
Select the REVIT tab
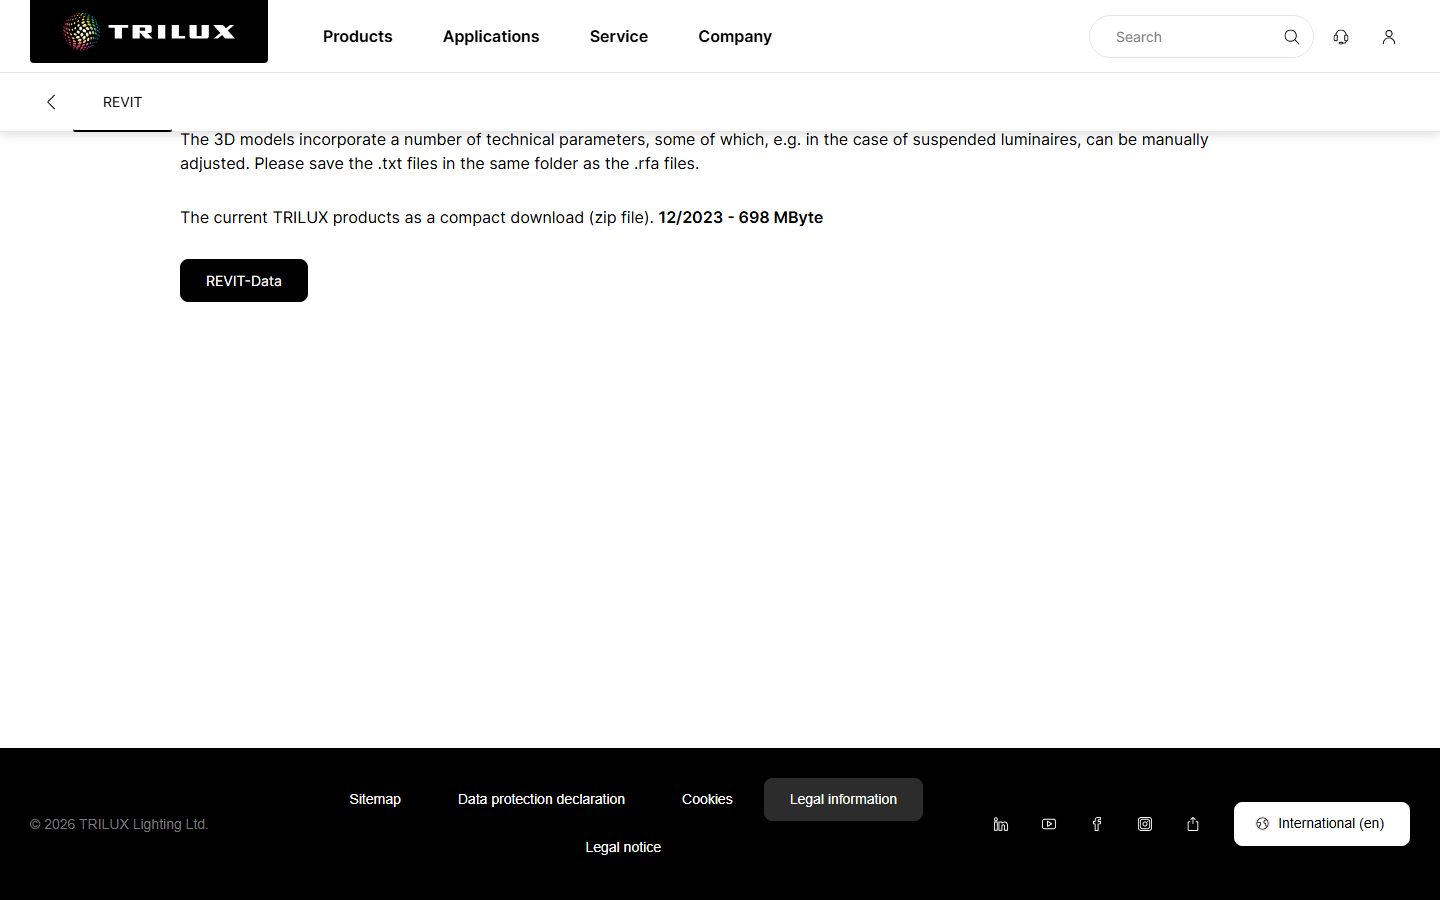122,102
